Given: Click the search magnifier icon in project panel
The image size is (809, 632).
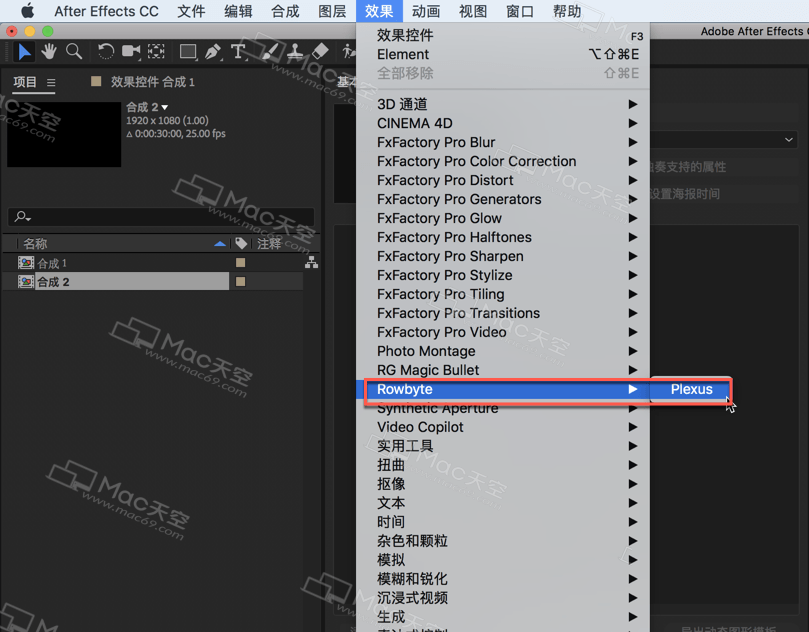Looking at the screenshot, I should tap(22, 217).
